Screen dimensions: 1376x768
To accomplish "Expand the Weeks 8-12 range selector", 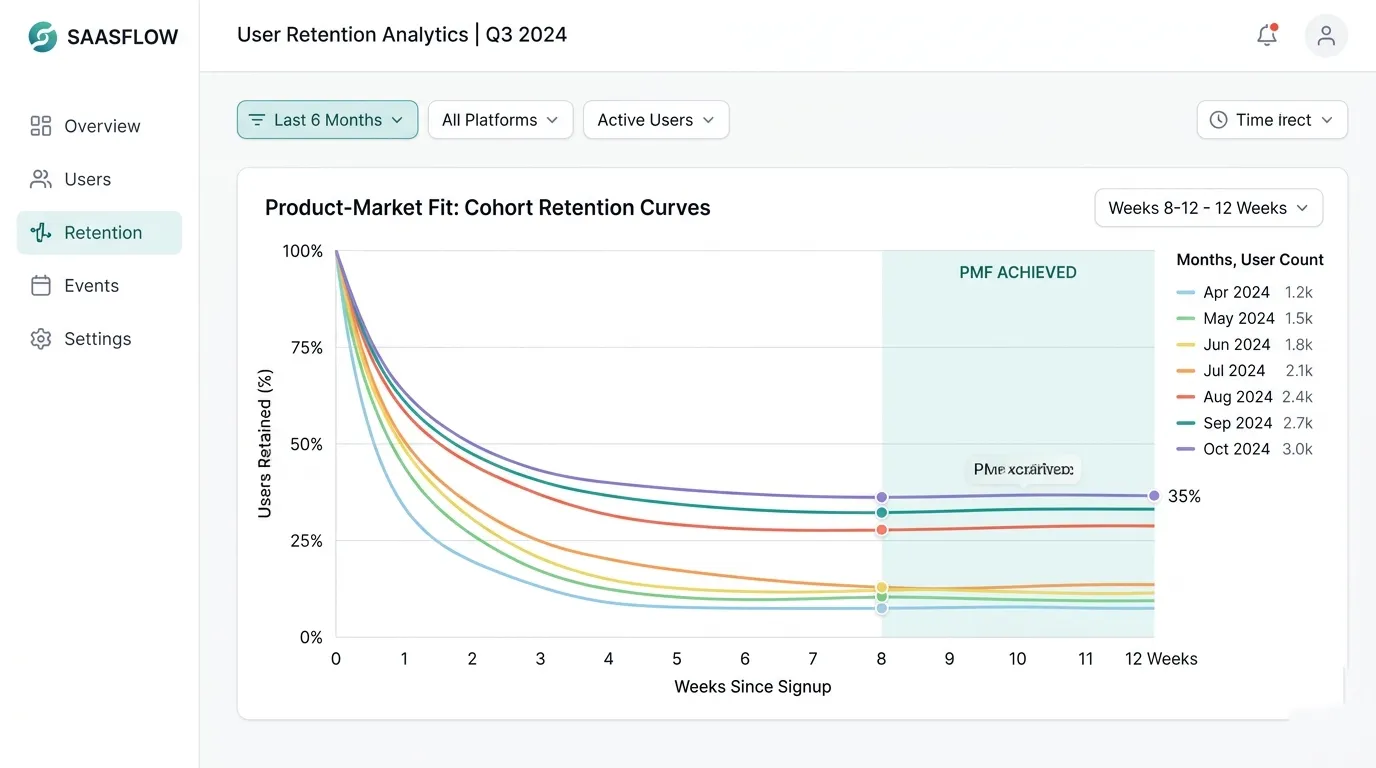I will coord(1209,208).
